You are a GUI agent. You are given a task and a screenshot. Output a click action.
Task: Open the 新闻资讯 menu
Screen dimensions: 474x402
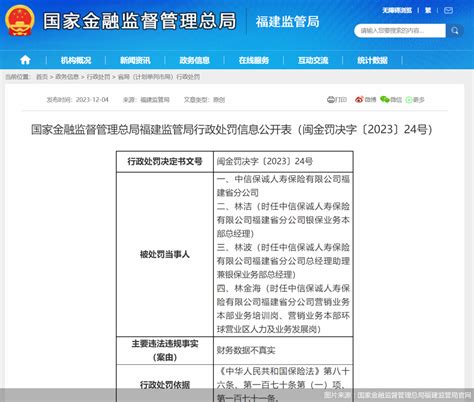(x=135, y=60)
